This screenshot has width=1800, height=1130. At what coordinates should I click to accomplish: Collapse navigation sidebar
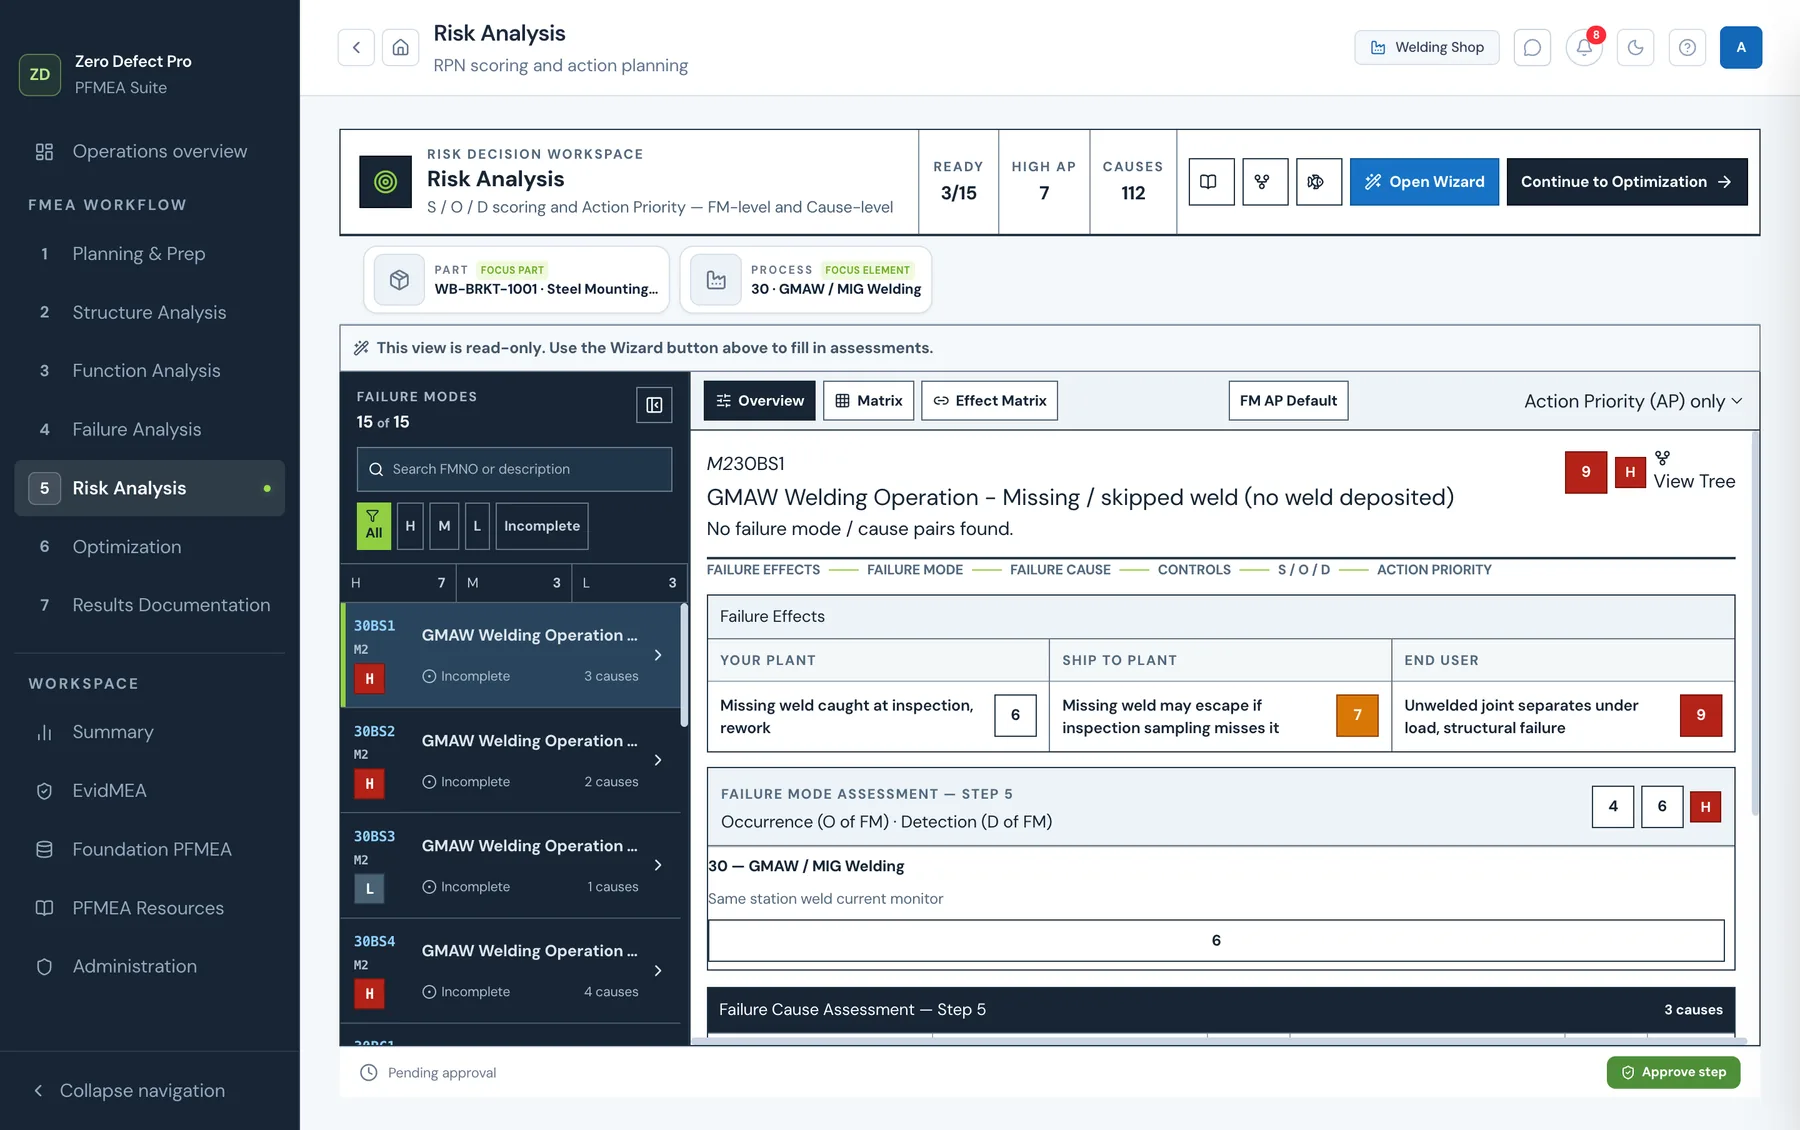coord(130,1090)
